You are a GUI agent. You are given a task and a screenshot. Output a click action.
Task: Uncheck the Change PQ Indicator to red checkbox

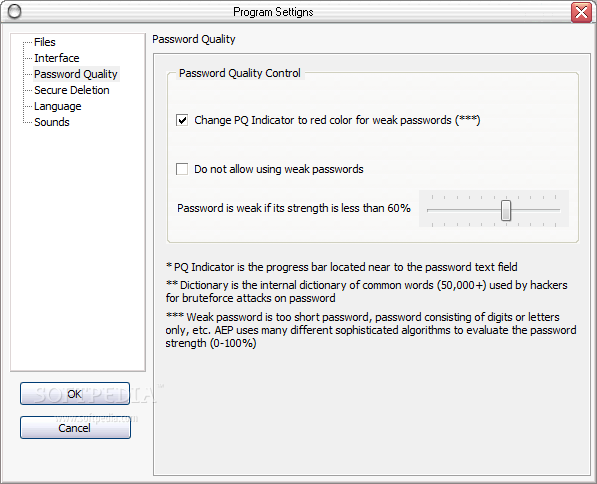(x=182, y=120)
